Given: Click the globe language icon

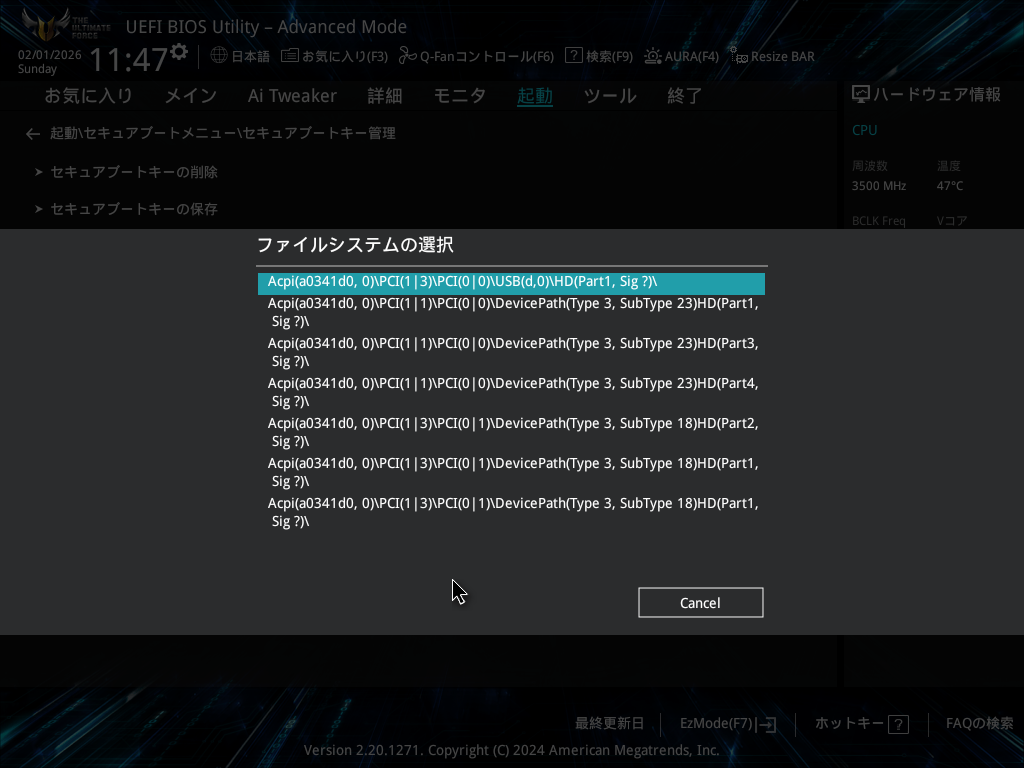Looking at the screenshot, I should (x=219, y=56).
